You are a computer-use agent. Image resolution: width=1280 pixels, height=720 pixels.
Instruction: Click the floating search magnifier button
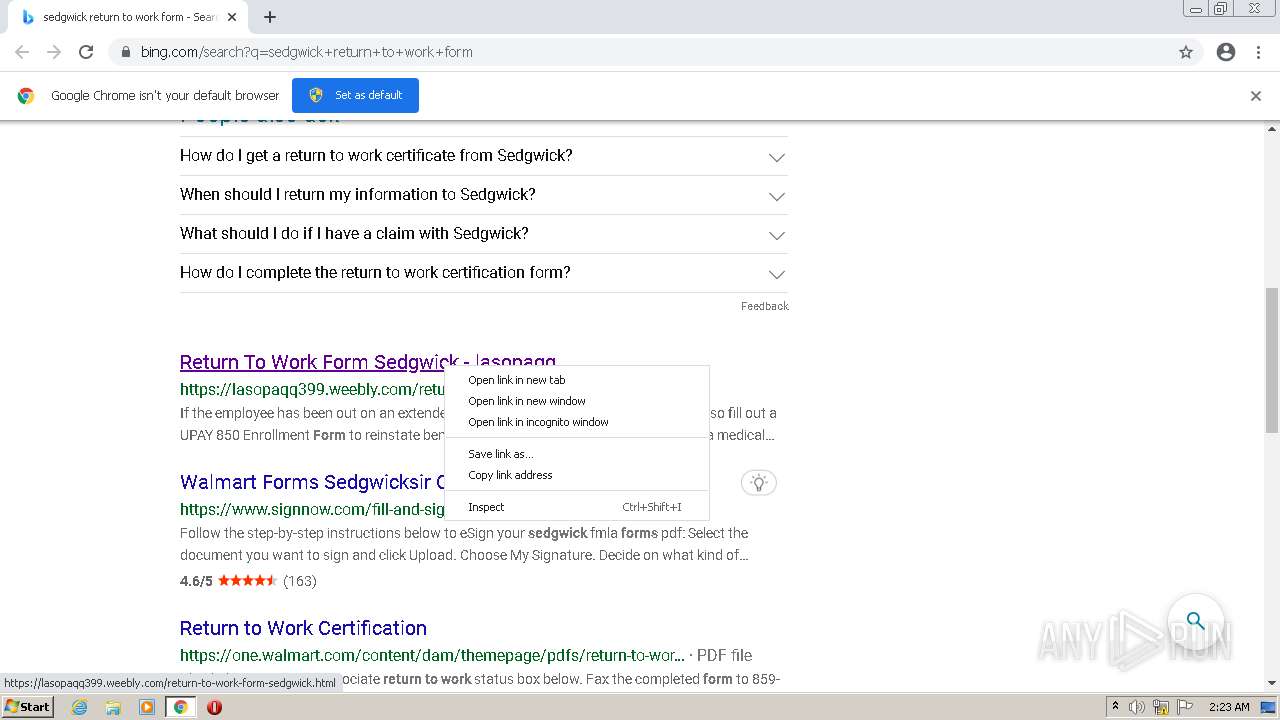click(x=1195, y=621)
